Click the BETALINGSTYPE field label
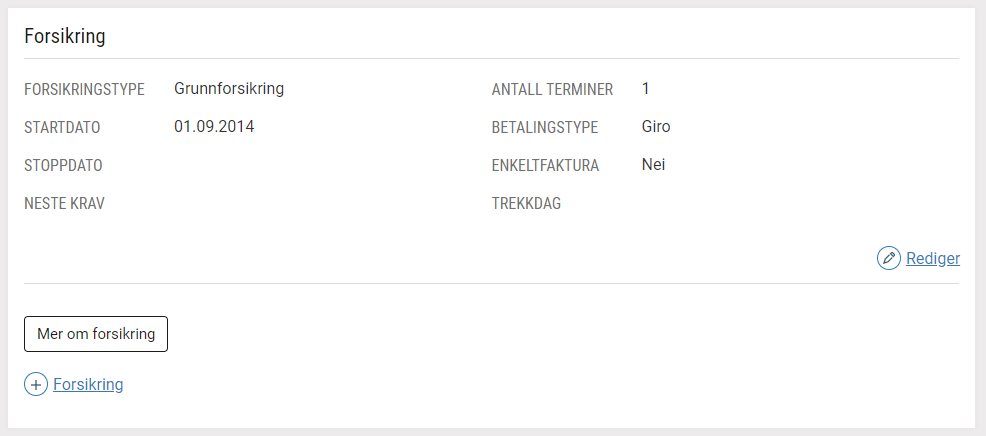This screenshot has height=436, width=986. click(545, 128)
